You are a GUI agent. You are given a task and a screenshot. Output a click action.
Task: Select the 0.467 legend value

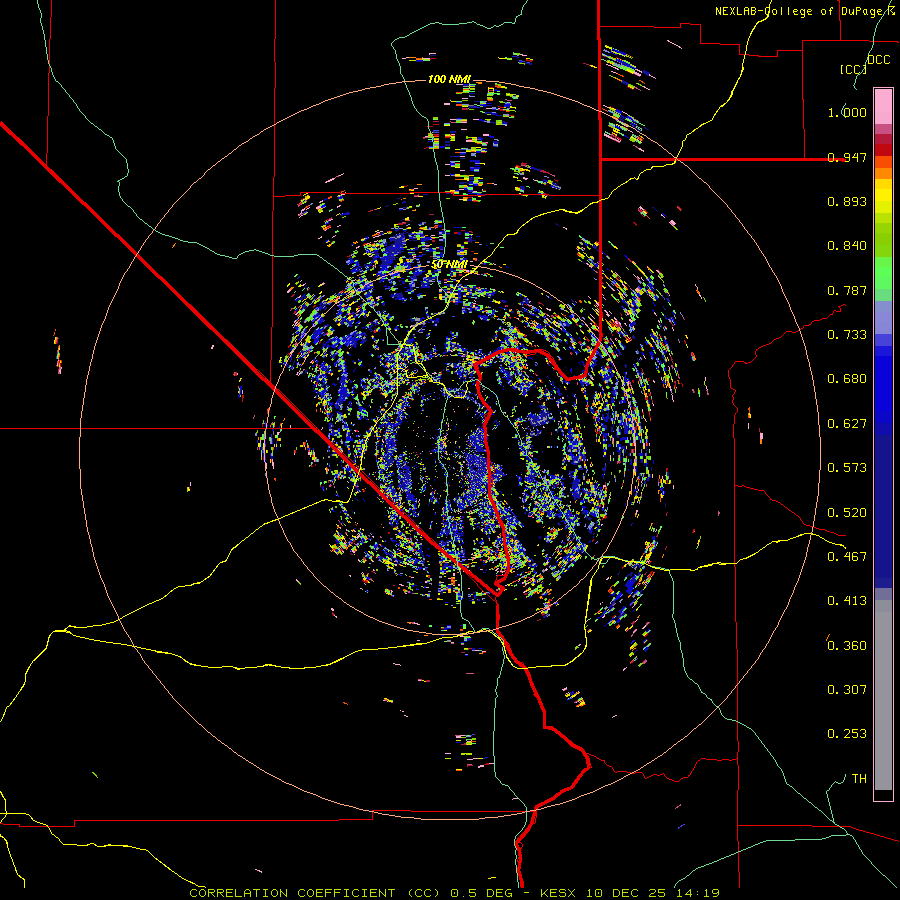(x=847, y=557)
